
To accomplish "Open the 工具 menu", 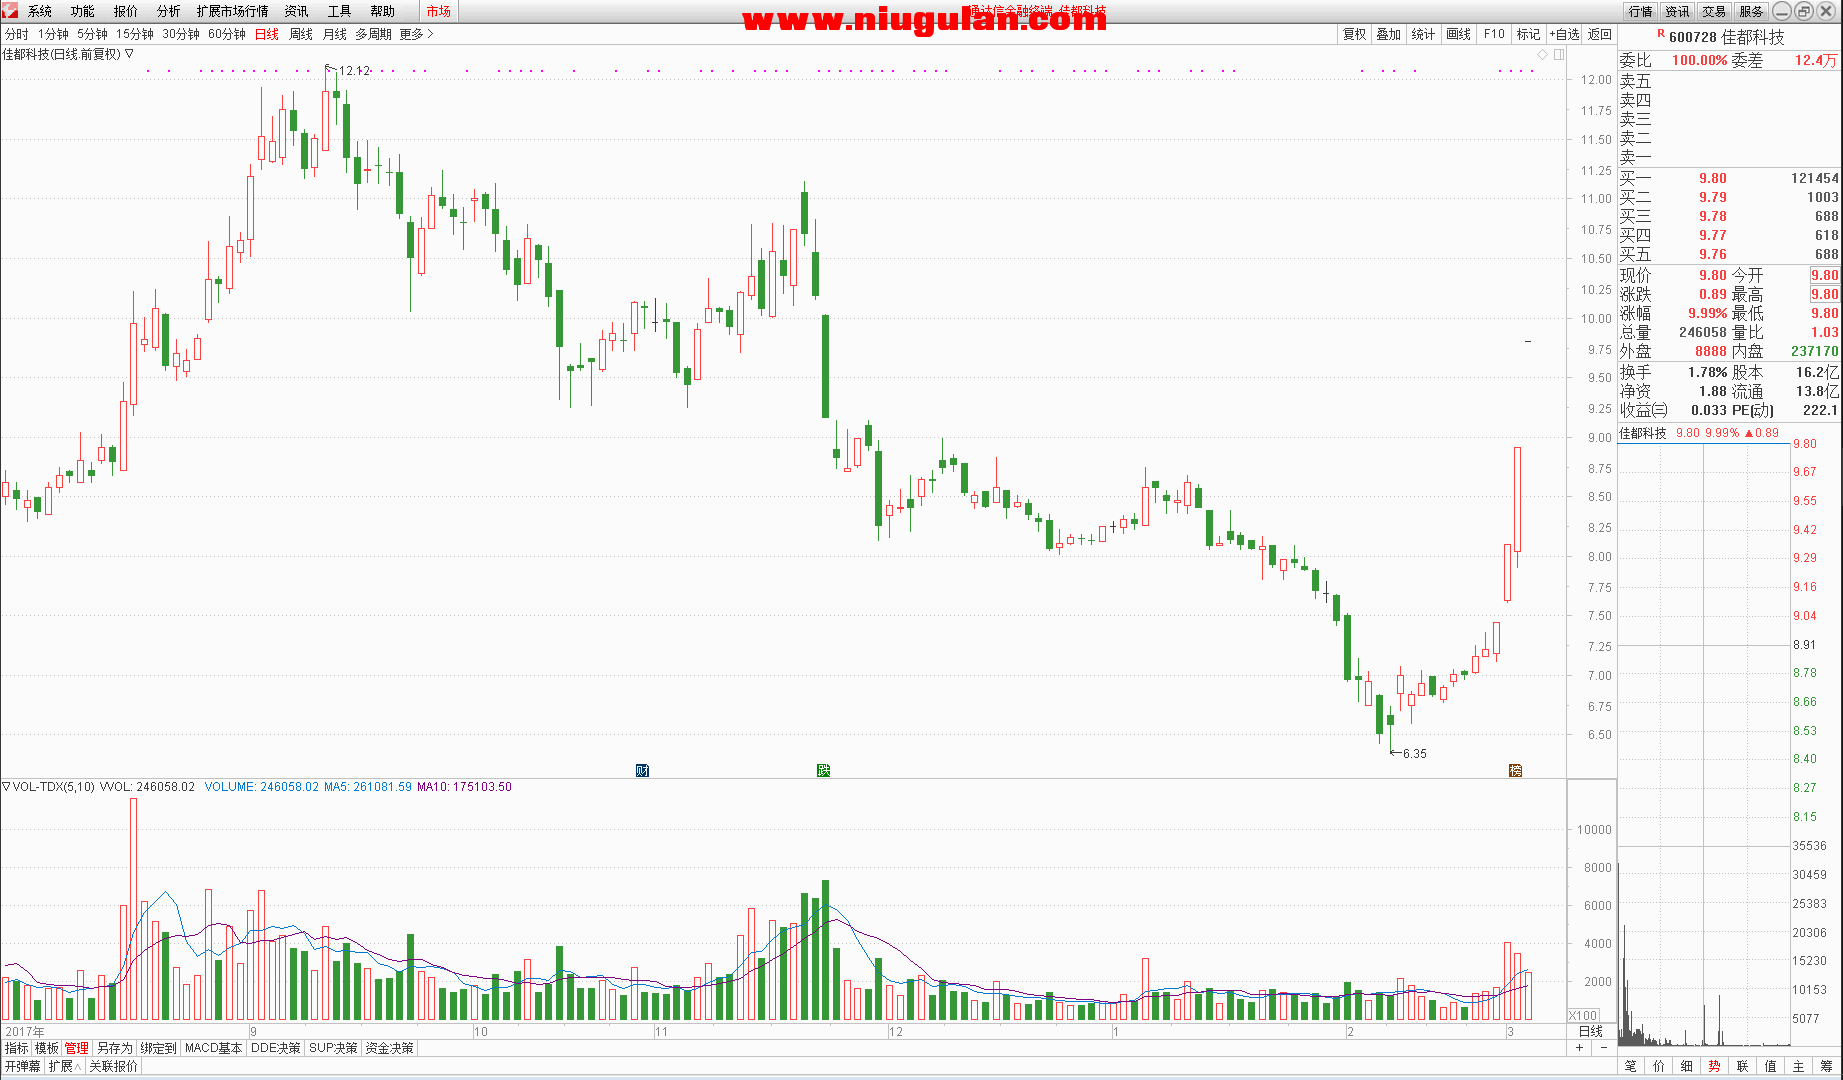I will click(340, 11).
